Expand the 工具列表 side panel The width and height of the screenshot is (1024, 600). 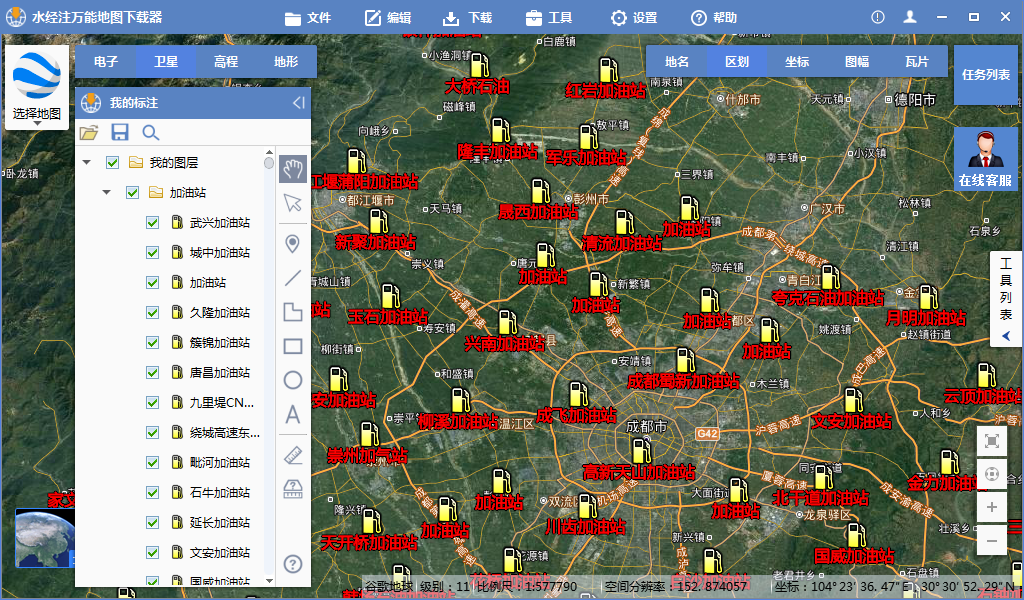(x=1006, y=298)
